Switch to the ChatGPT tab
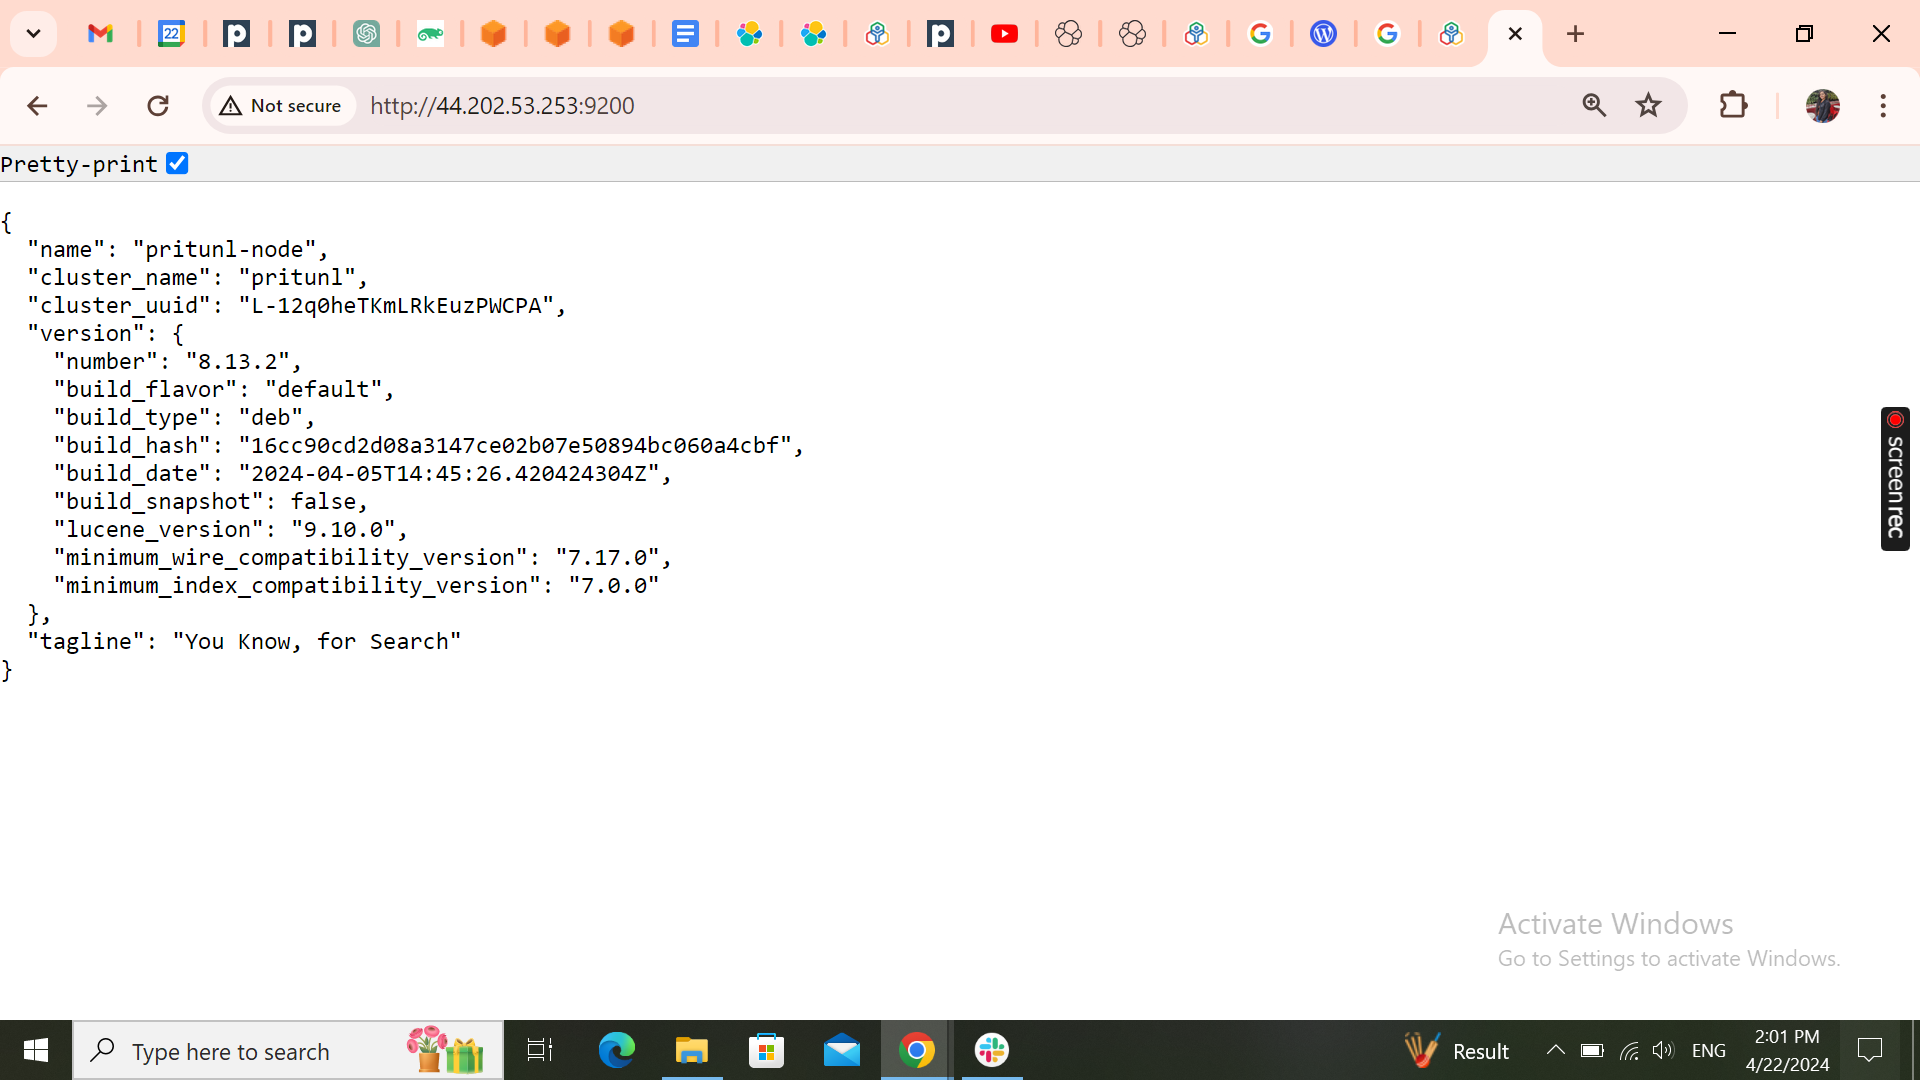 pyautogui.click(x=366, y=34)
